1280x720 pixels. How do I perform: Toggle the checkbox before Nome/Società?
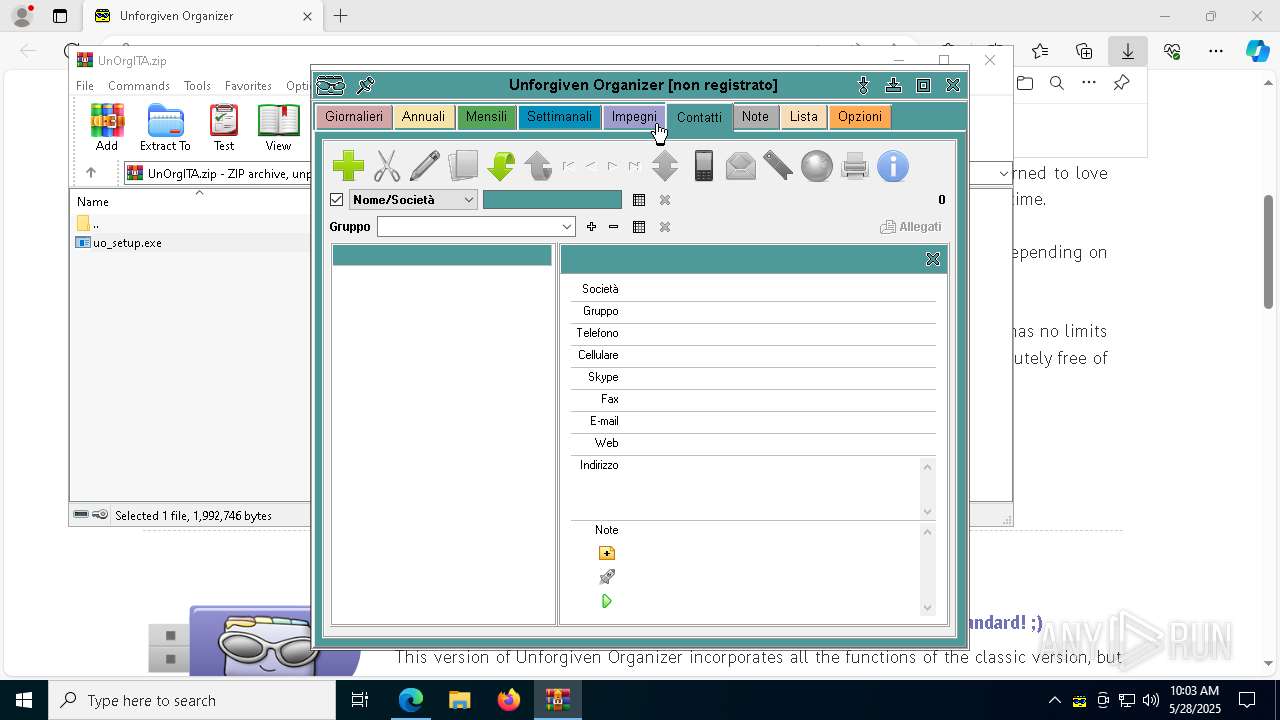337,200
